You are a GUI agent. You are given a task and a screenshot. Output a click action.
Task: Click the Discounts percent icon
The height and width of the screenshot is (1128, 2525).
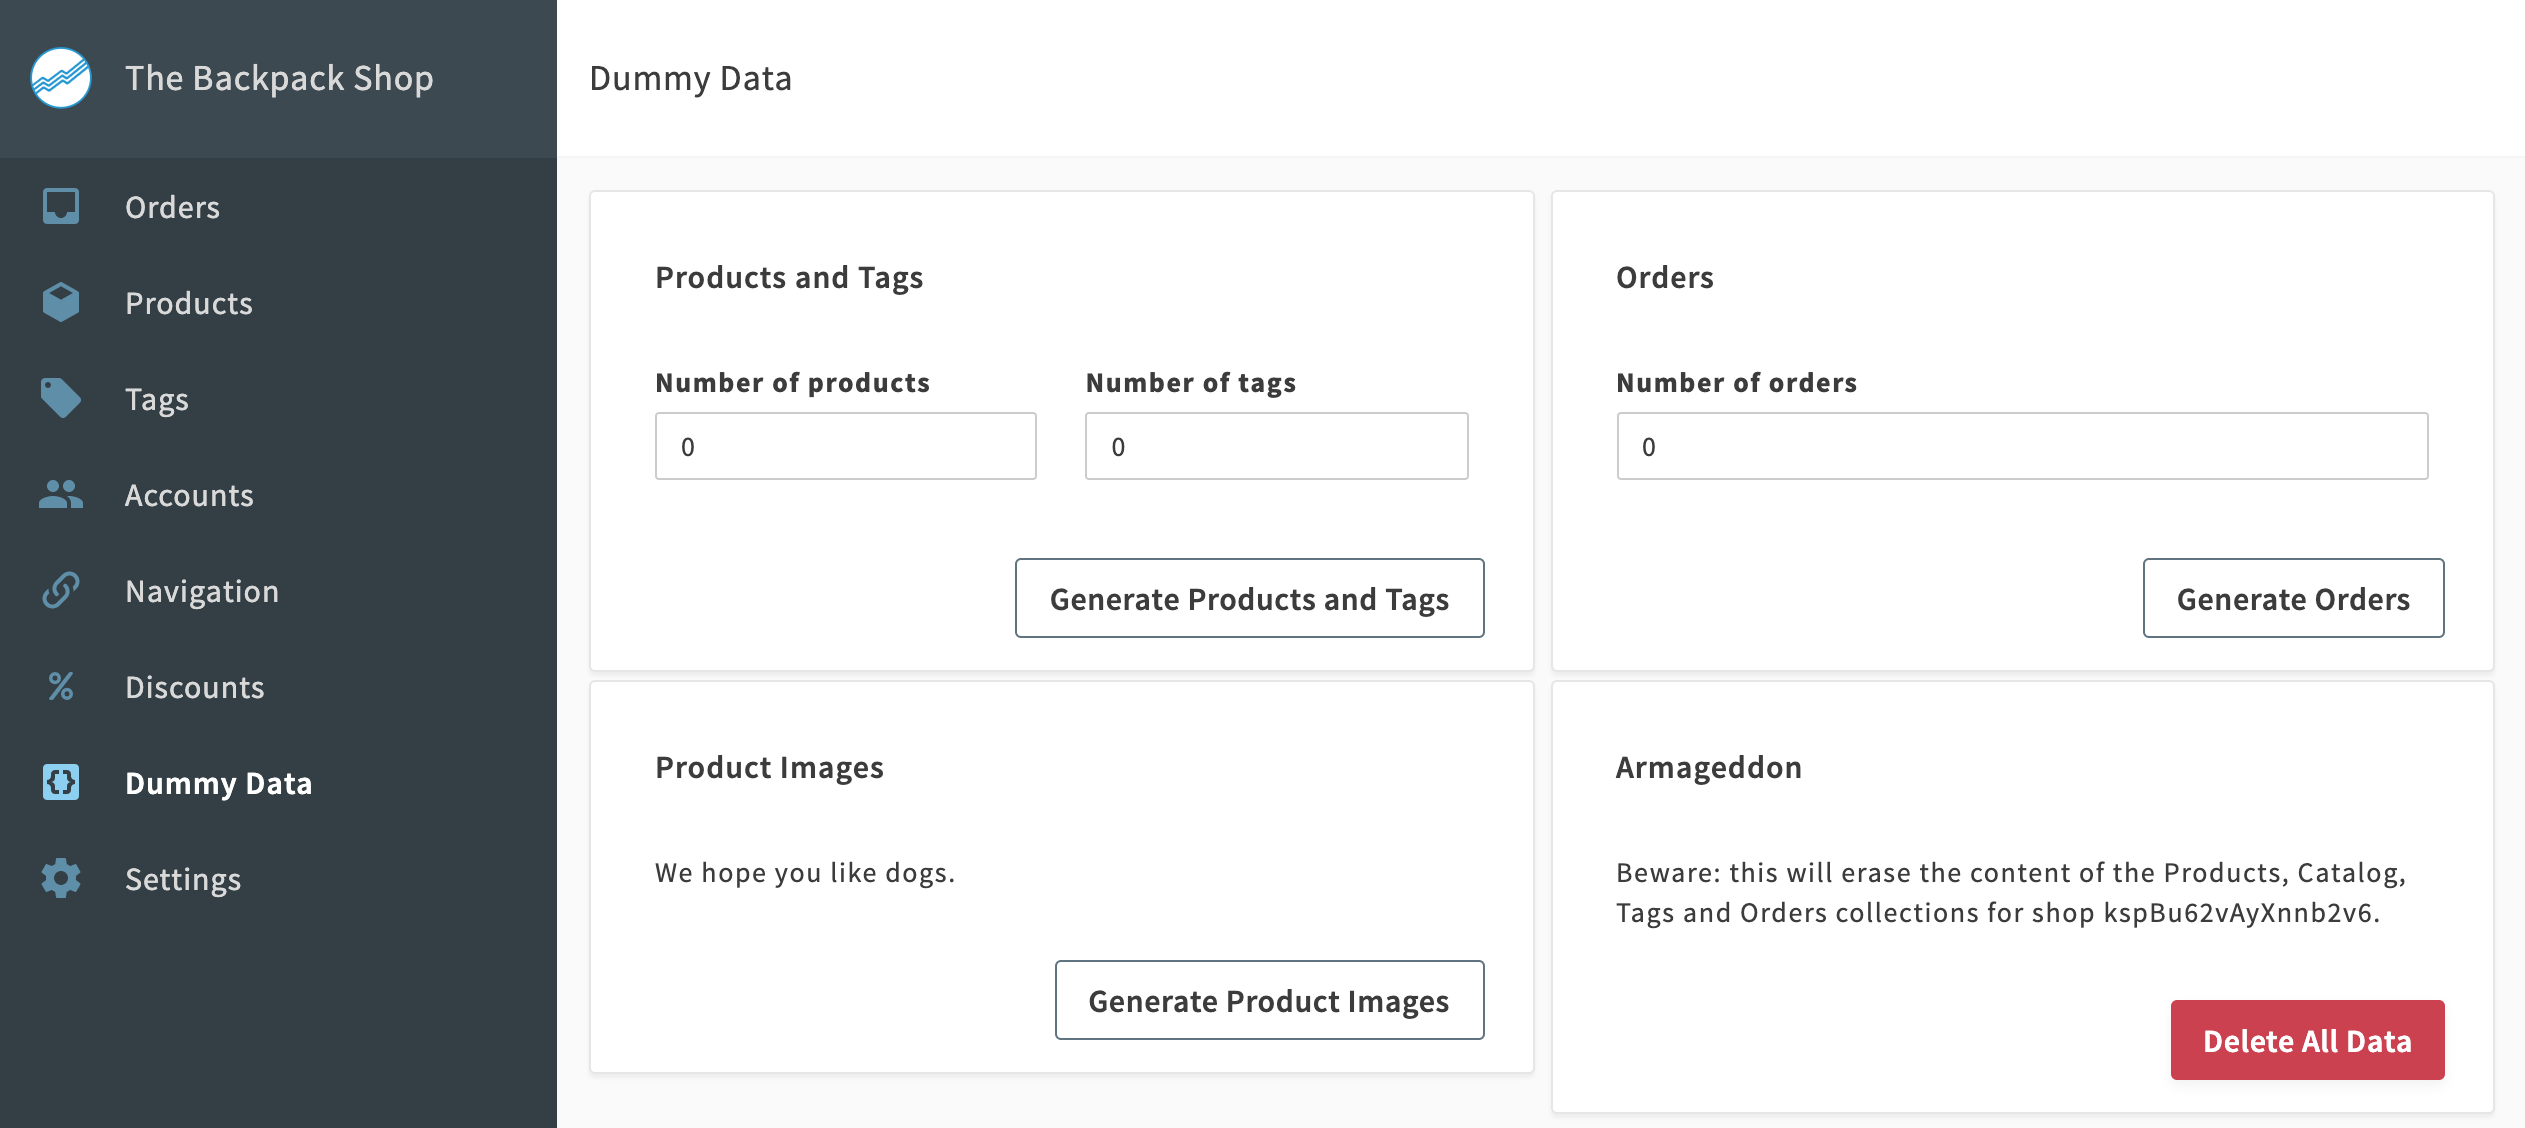61,686
